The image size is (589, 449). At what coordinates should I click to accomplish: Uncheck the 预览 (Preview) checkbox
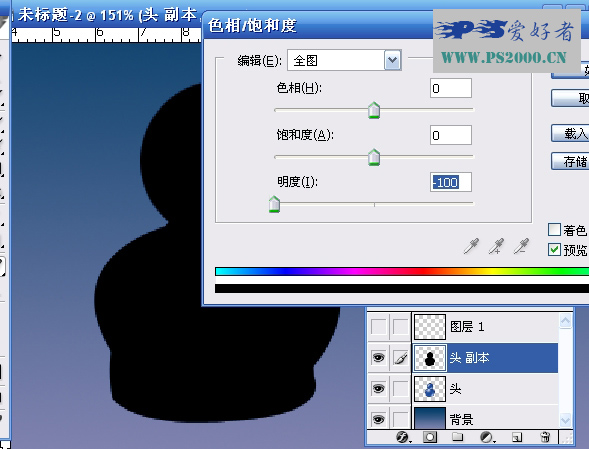click(554, 249)
